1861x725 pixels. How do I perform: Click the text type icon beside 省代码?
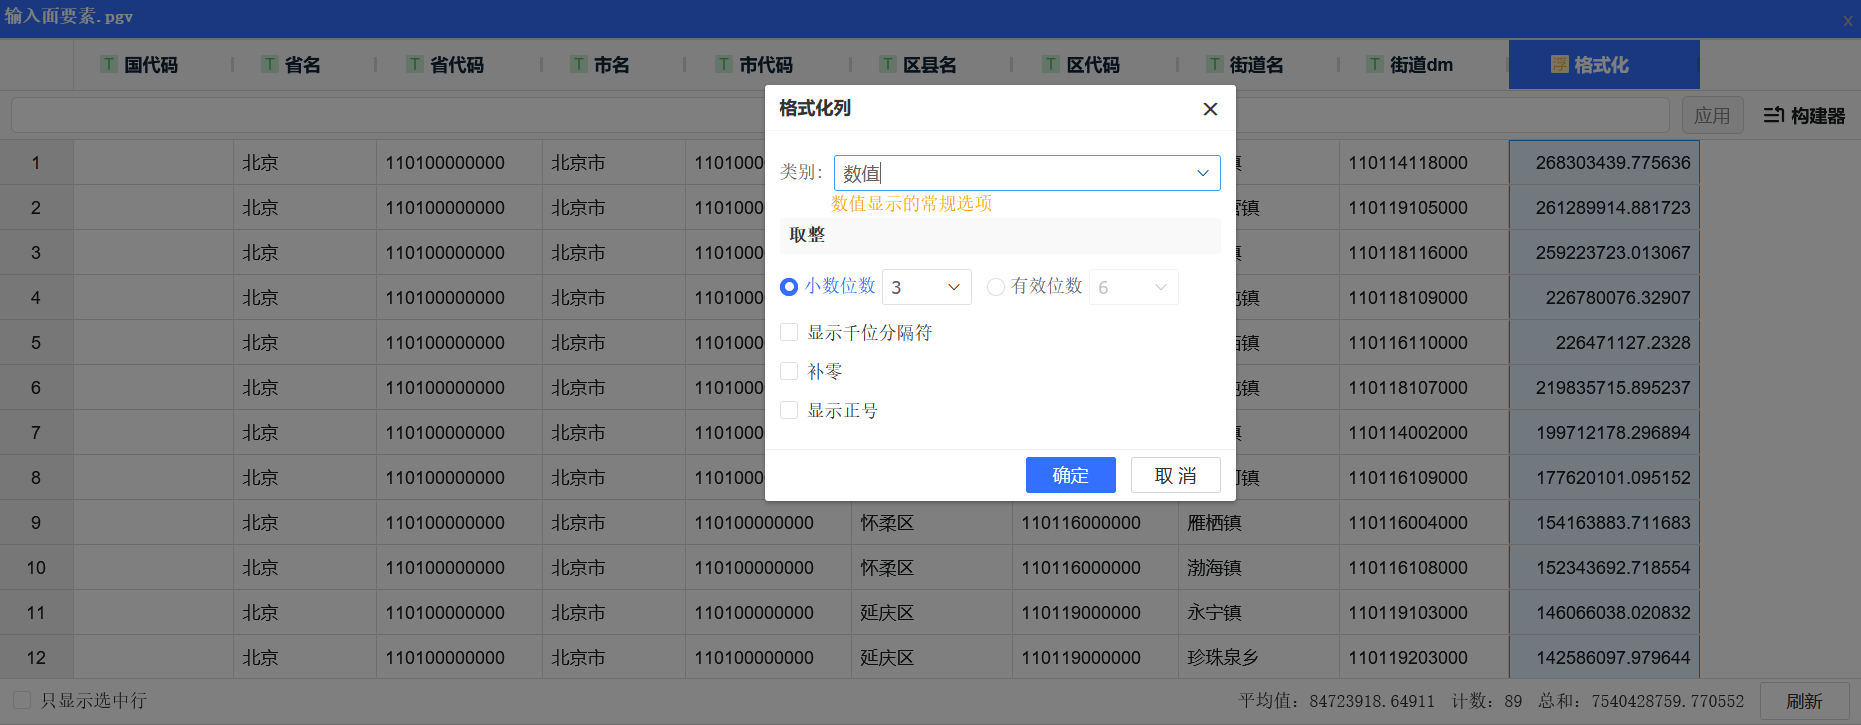tap(415, 64)
